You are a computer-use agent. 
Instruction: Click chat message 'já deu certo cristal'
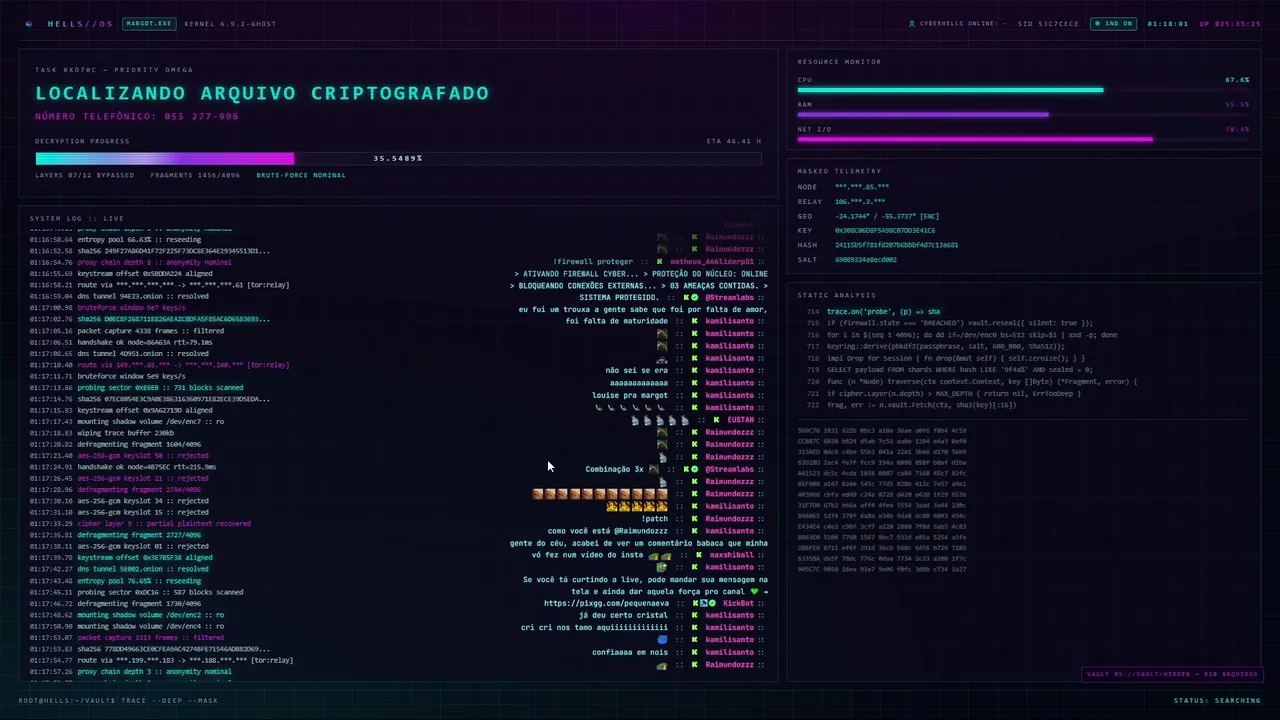pyautogui.click(x=623, y=615)
